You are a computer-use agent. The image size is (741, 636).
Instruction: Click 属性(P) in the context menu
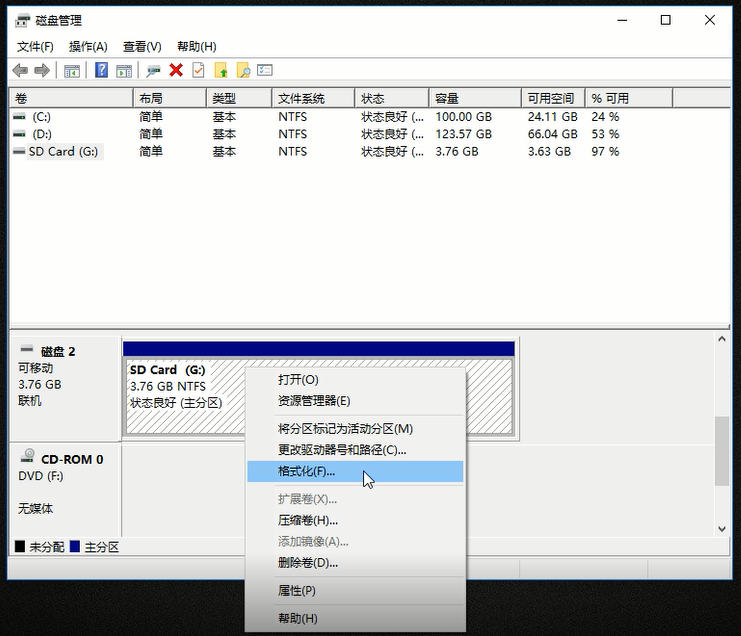[297, 591]
